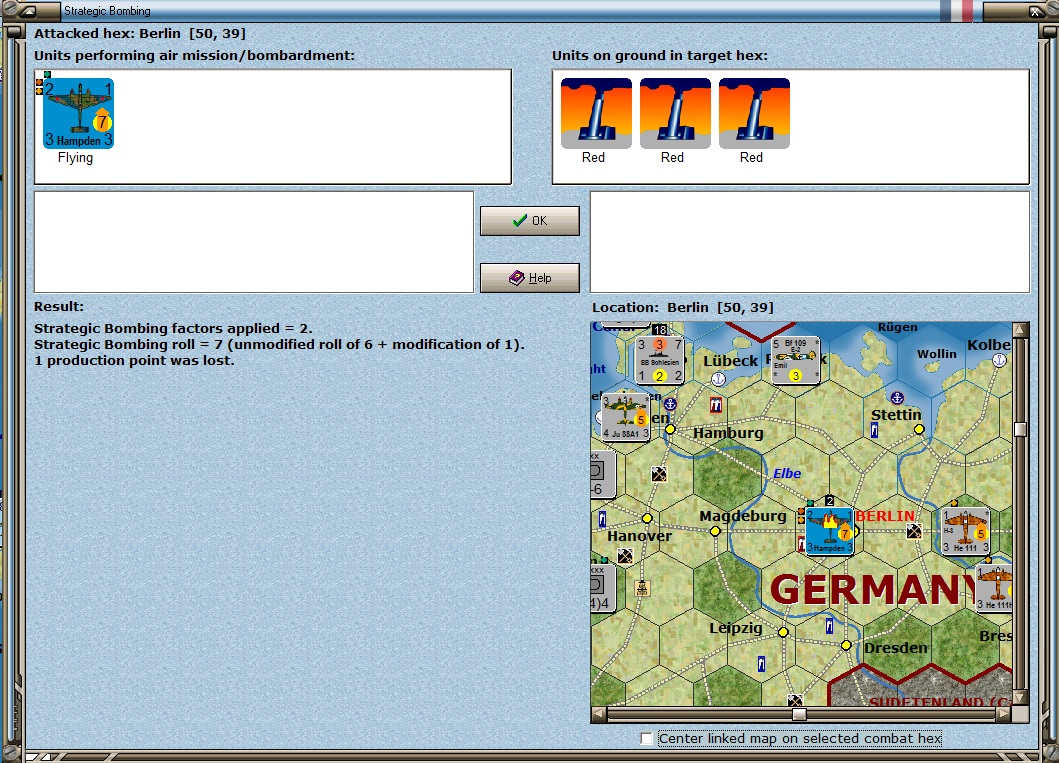The width and height of the screenshot is (1059, 763).
Task: Click the Hanover city marker on map
Action: point(647,519)
